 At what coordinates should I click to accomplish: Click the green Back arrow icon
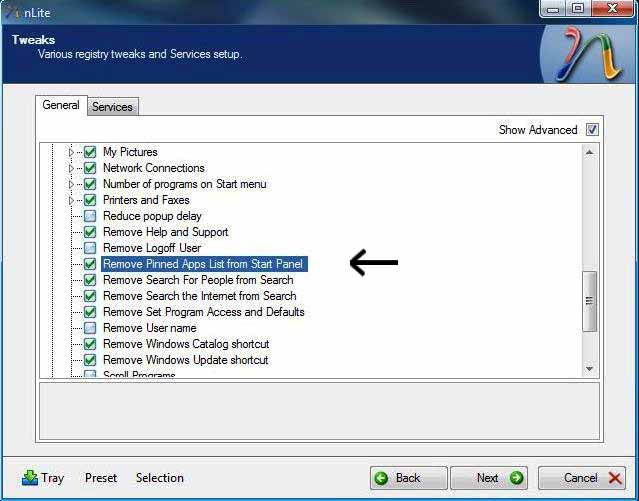coord(383,478)
